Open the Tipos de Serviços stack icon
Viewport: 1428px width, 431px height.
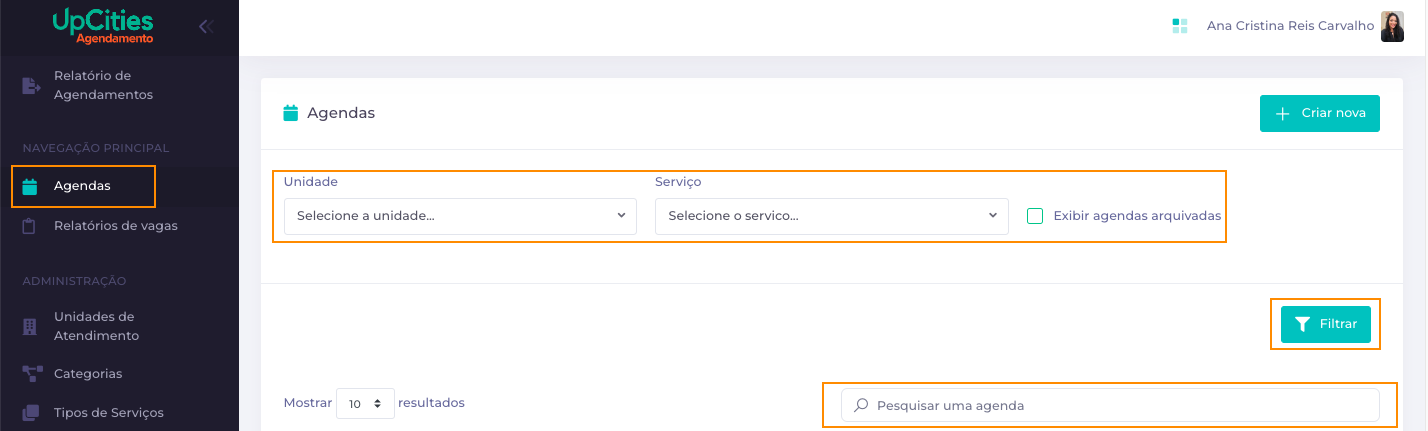point(31,413)
